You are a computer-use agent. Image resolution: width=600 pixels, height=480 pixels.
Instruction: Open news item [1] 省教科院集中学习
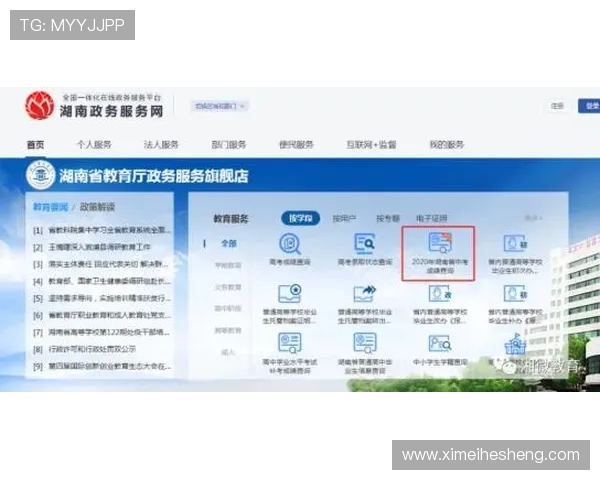[x=102, y=230]
